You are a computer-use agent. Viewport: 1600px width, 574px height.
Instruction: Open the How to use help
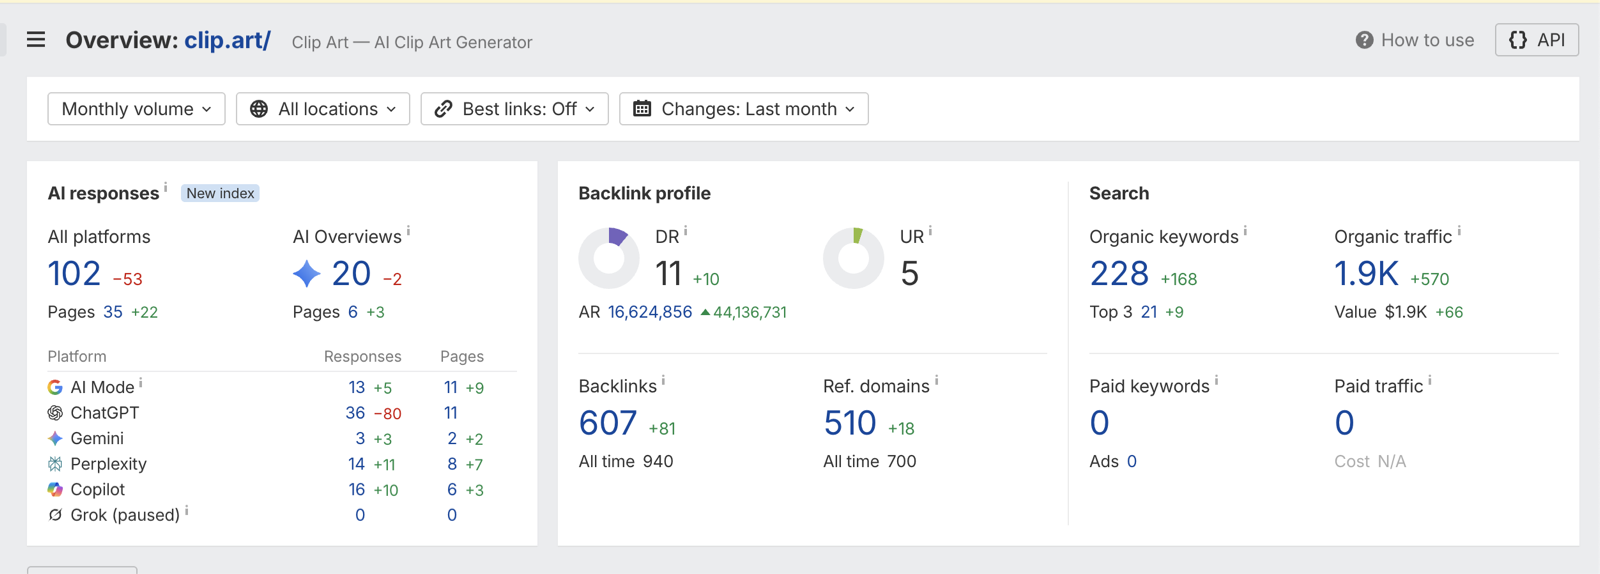coord(1414,40)
